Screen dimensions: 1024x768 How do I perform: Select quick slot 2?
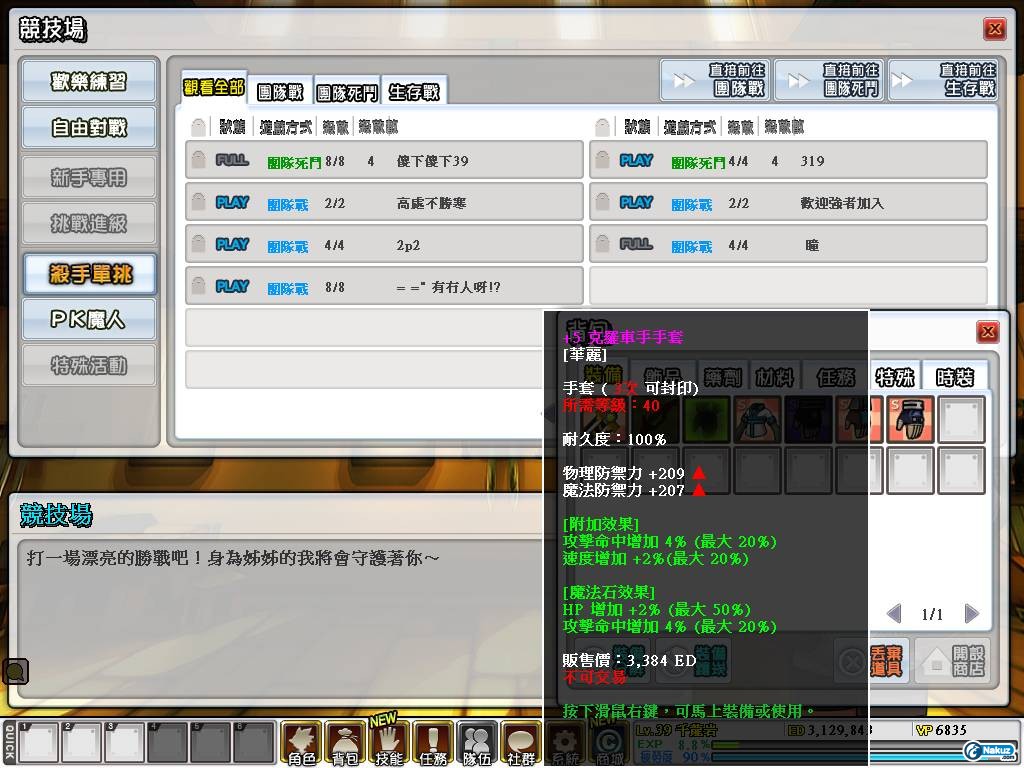(x=82, y=743)
